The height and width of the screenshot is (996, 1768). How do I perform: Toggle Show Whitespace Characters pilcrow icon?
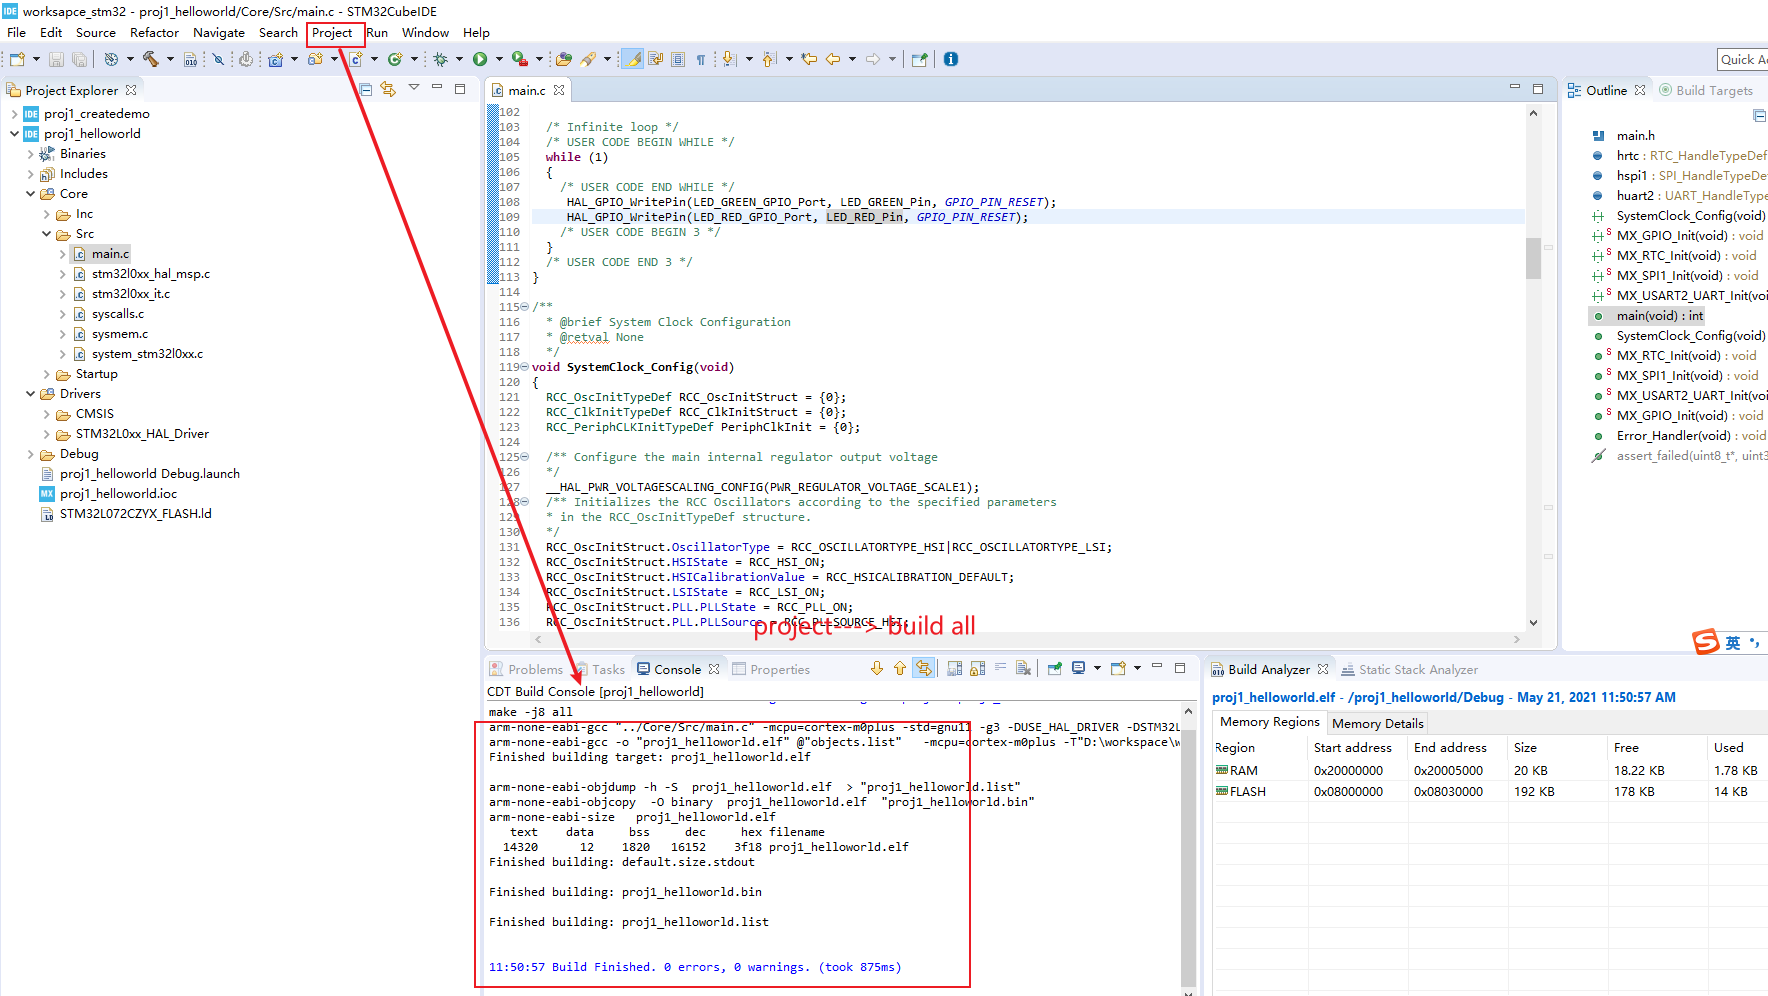700,59
